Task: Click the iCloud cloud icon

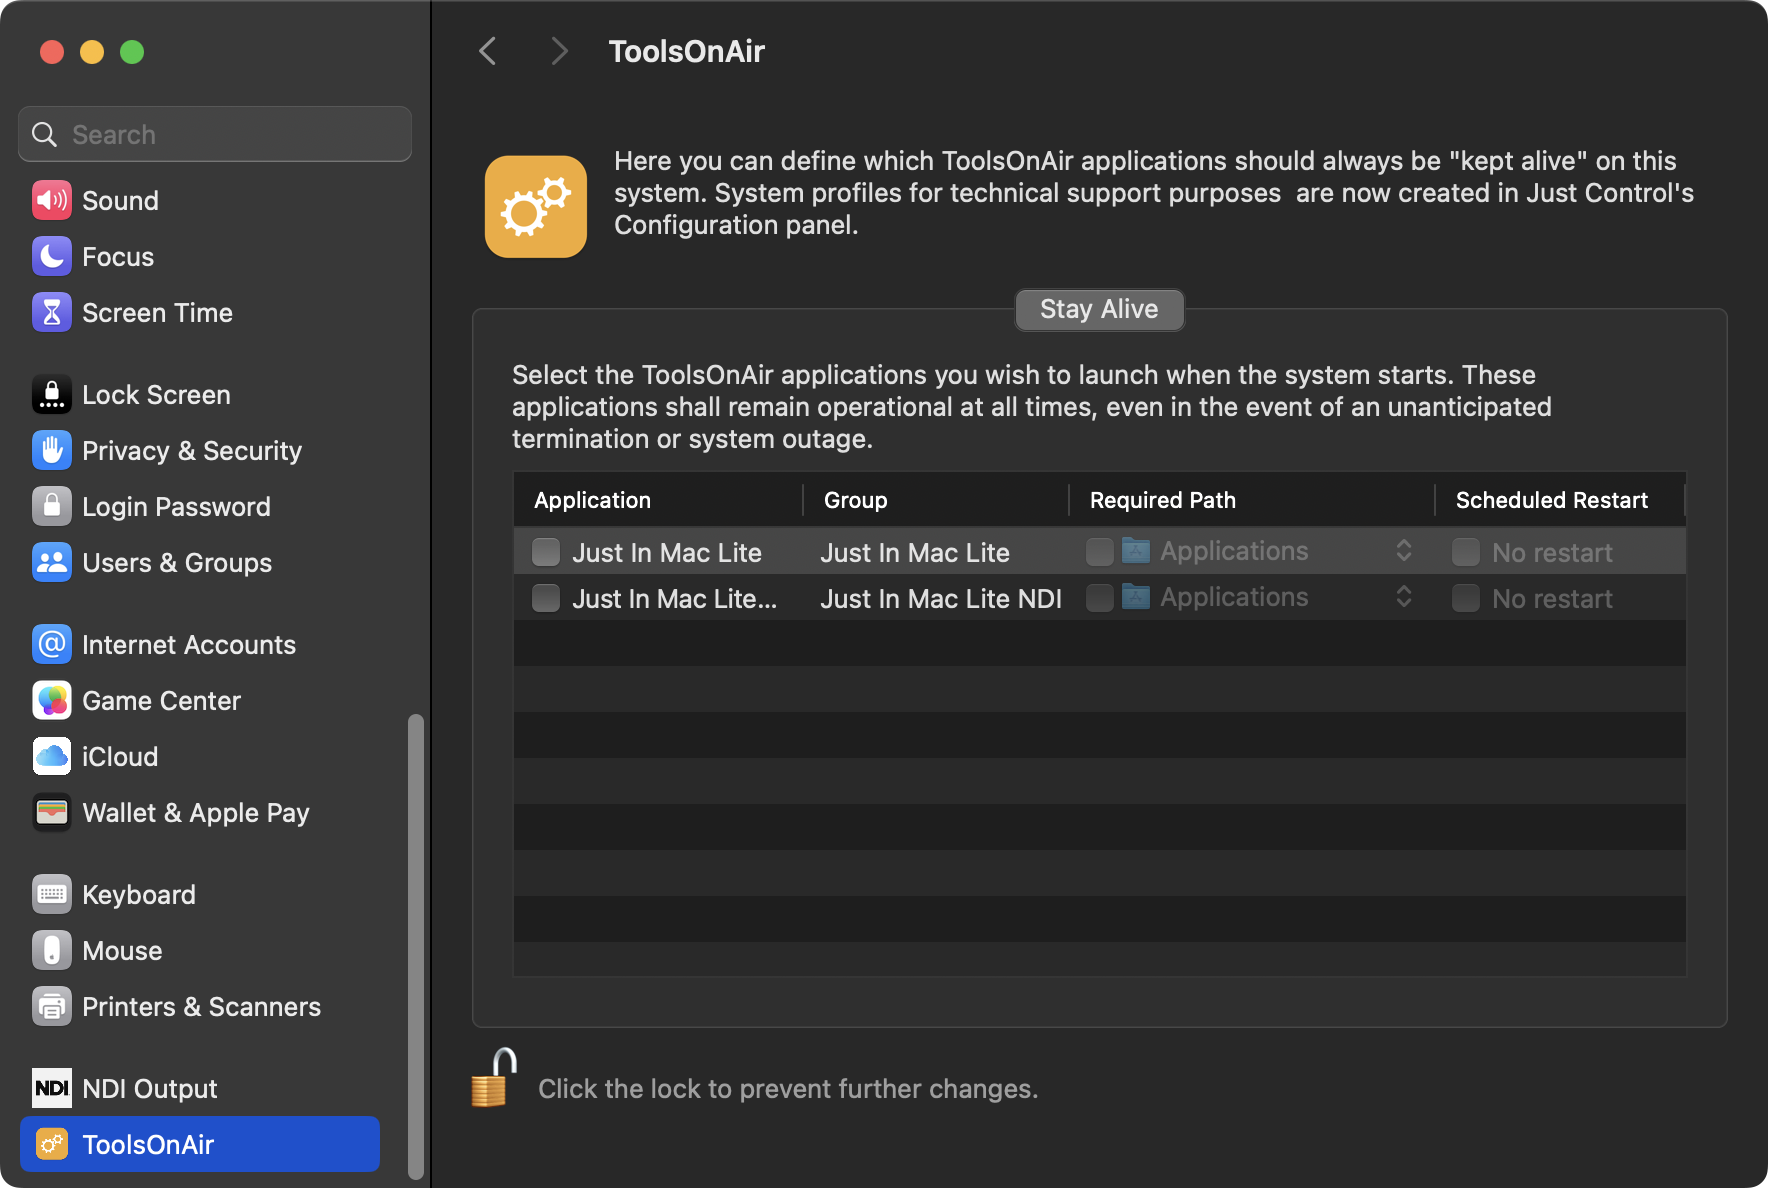Action: pos(52,756)
